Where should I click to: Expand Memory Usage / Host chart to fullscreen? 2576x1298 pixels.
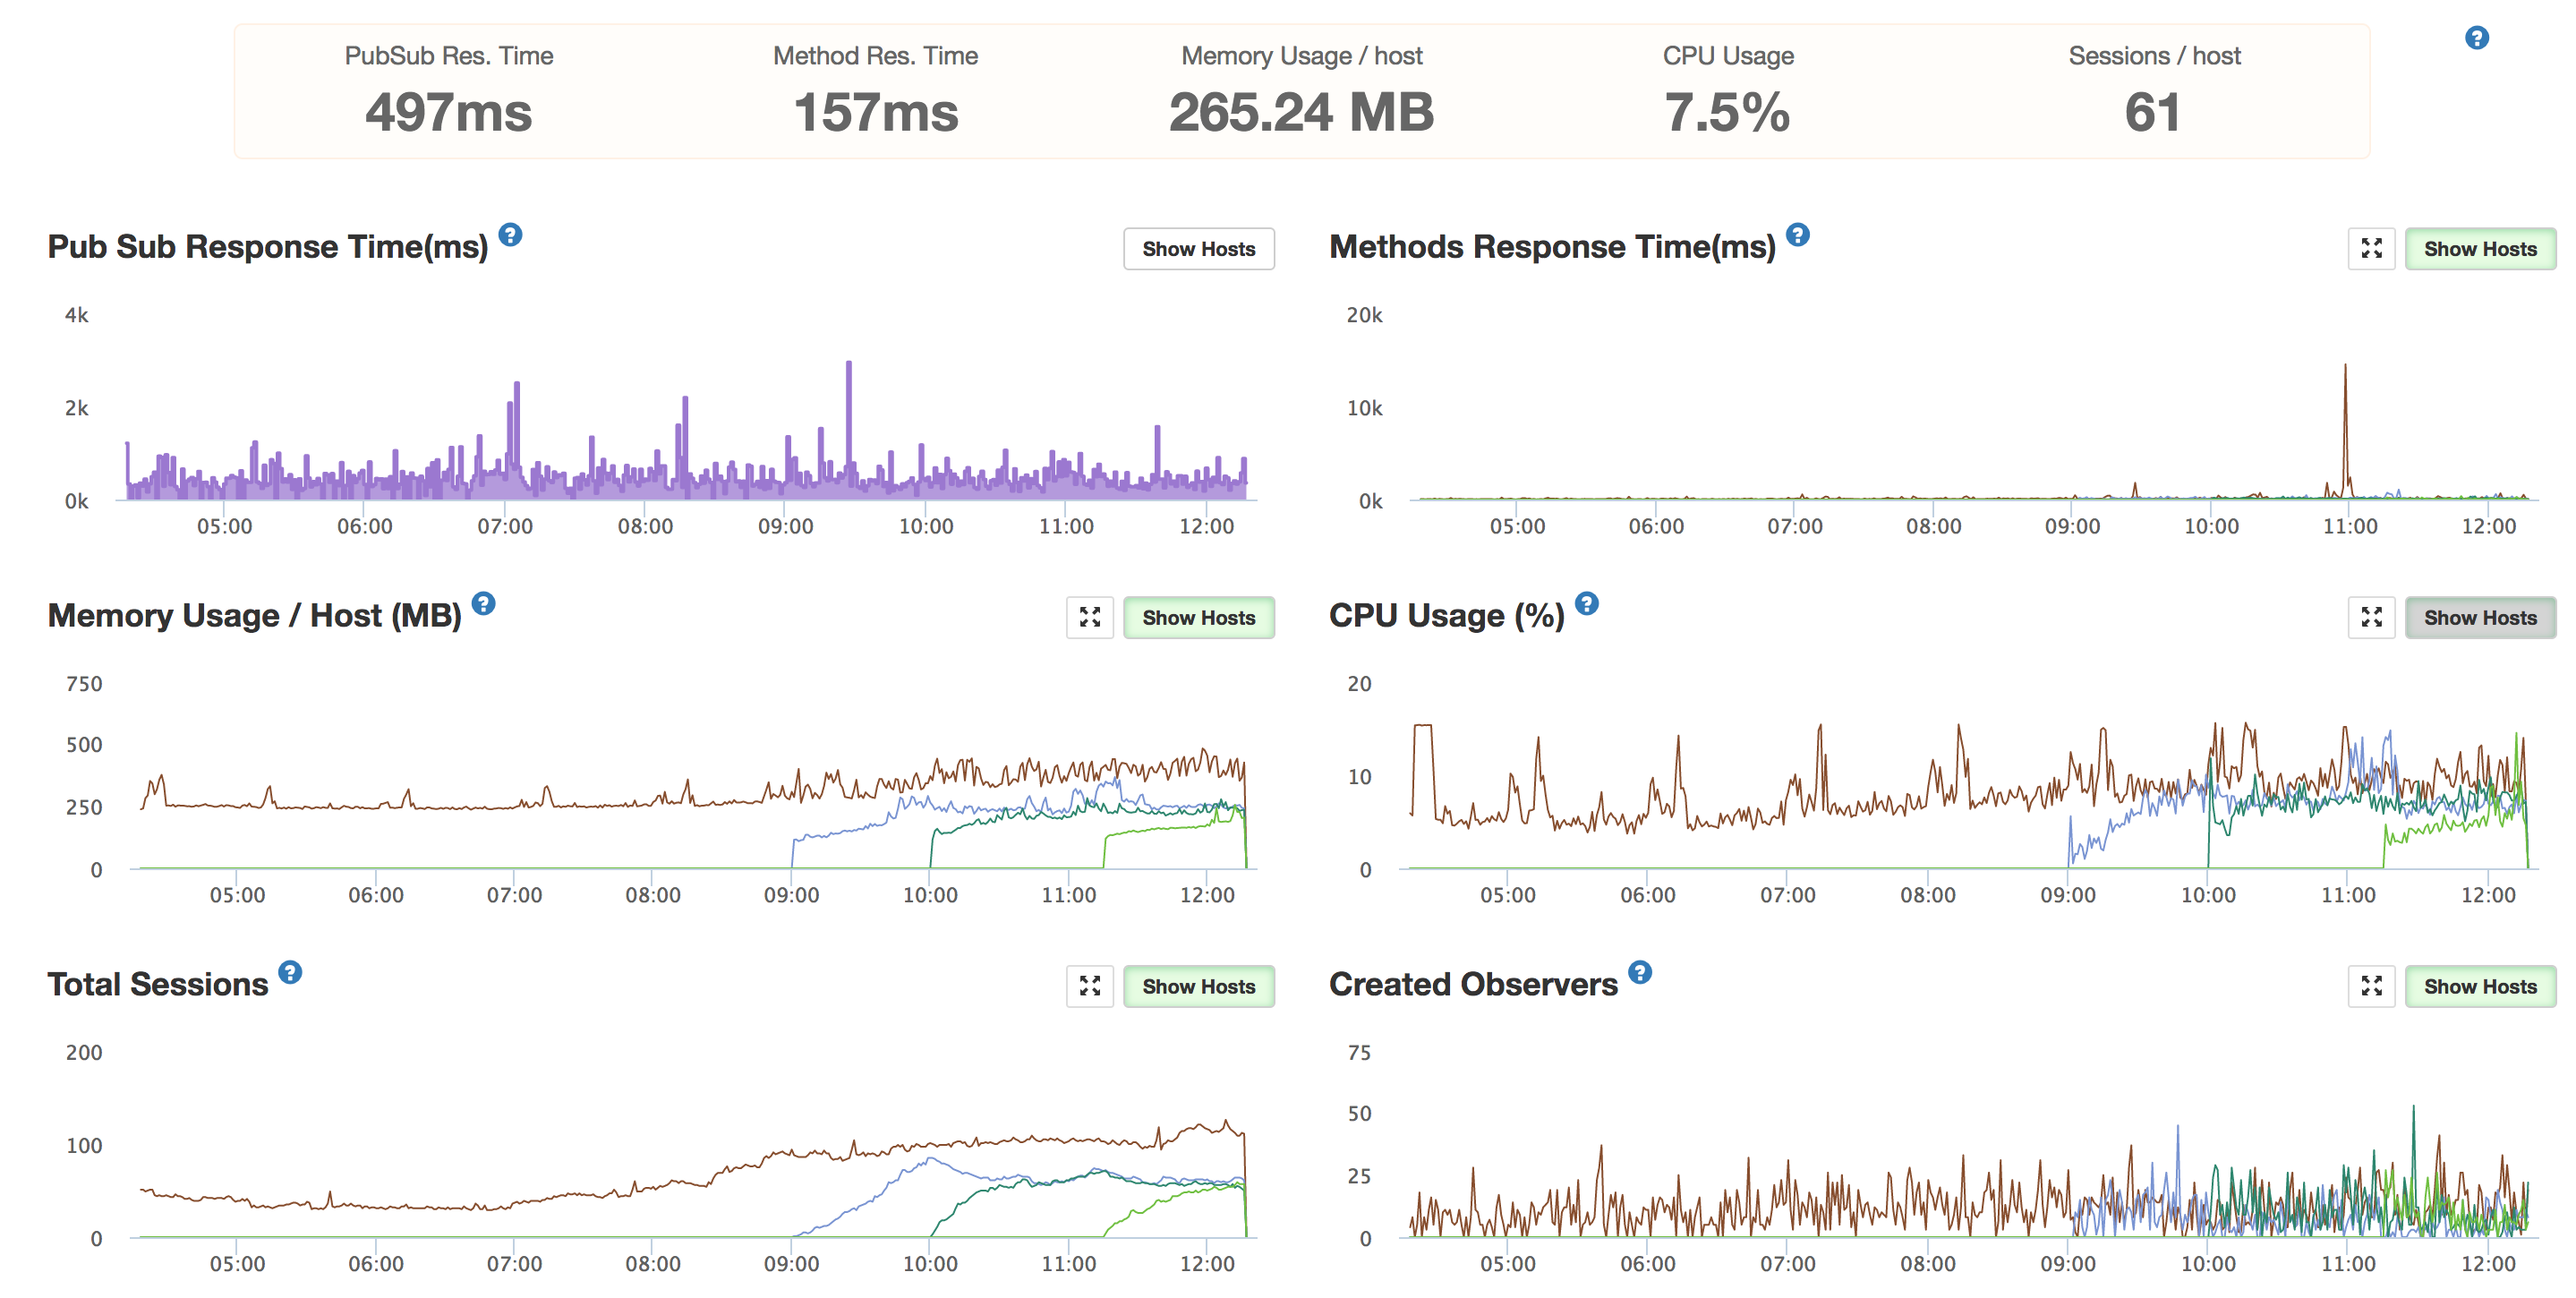[x=1090, y=618]
